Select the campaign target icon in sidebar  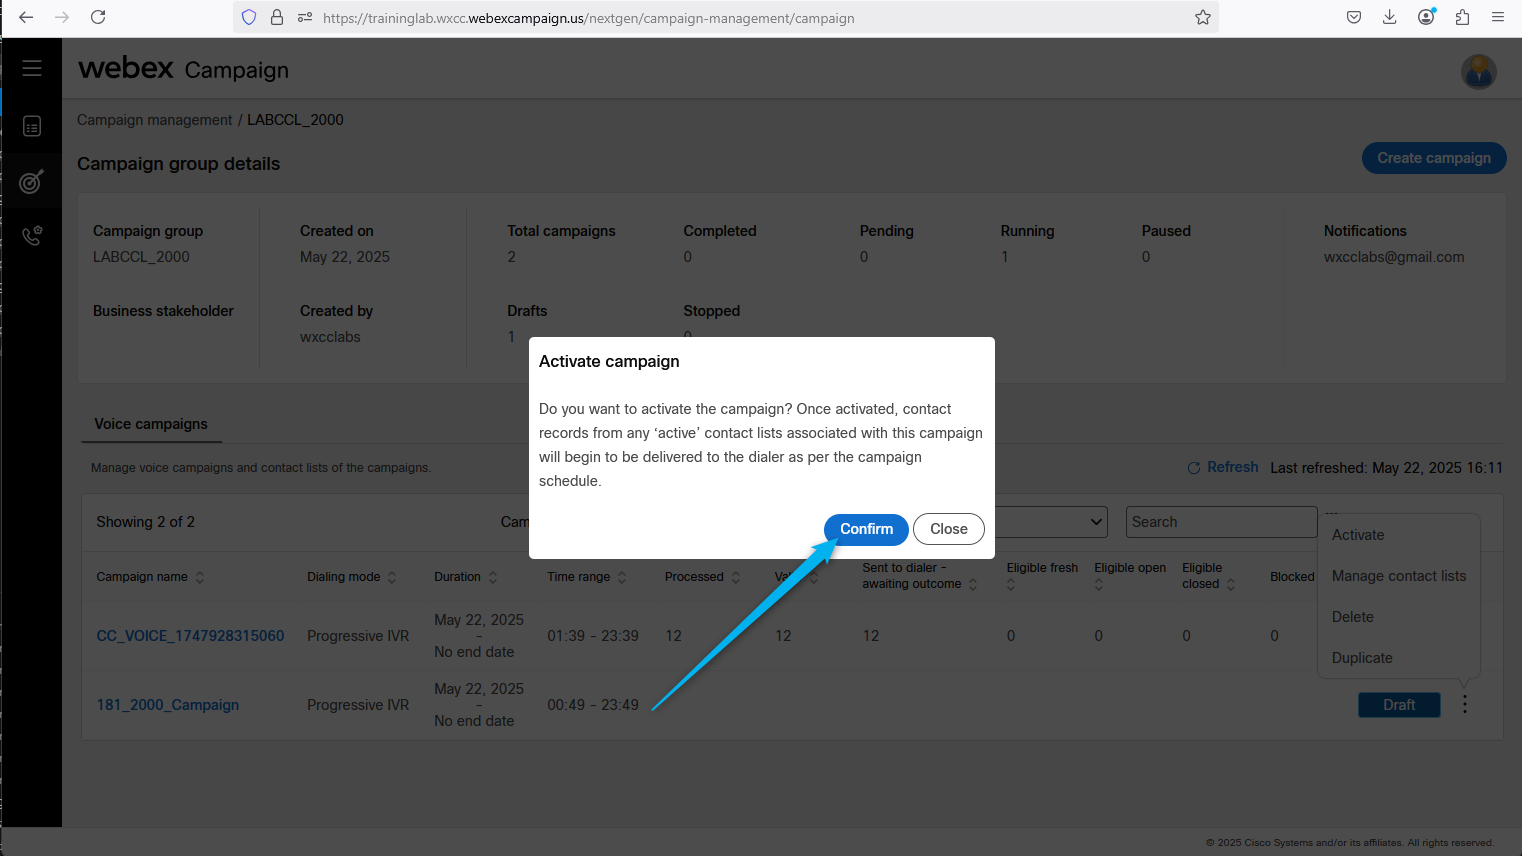pyautogui.click(x=32, y=182)
